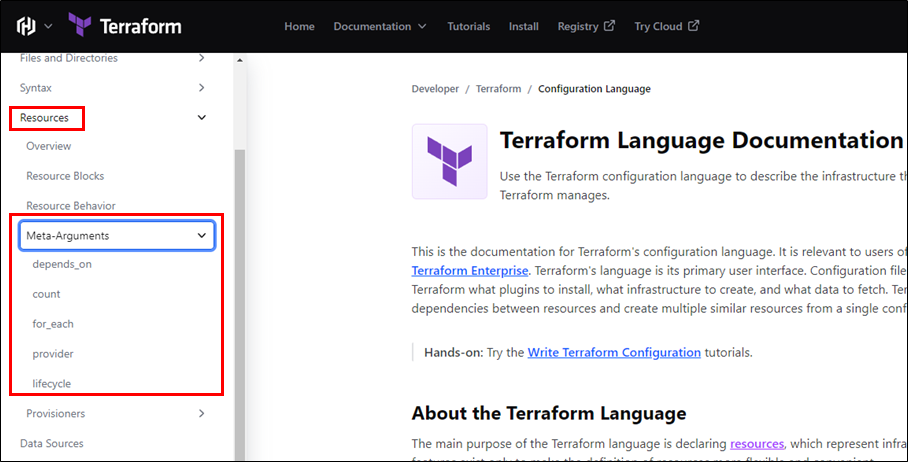The height and width of the screenshot is (462, 908).
Task: Open the Documentation dropdown menu
Action: coord(380,26)
